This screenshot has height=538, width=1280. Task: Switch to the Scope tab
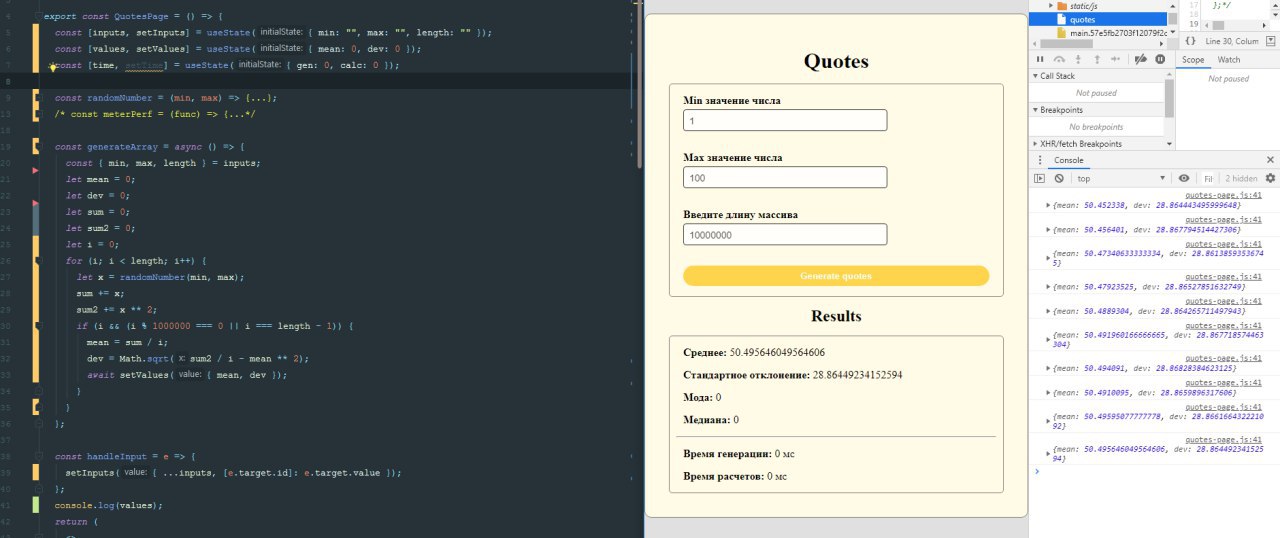click(x=1193, y=60)
